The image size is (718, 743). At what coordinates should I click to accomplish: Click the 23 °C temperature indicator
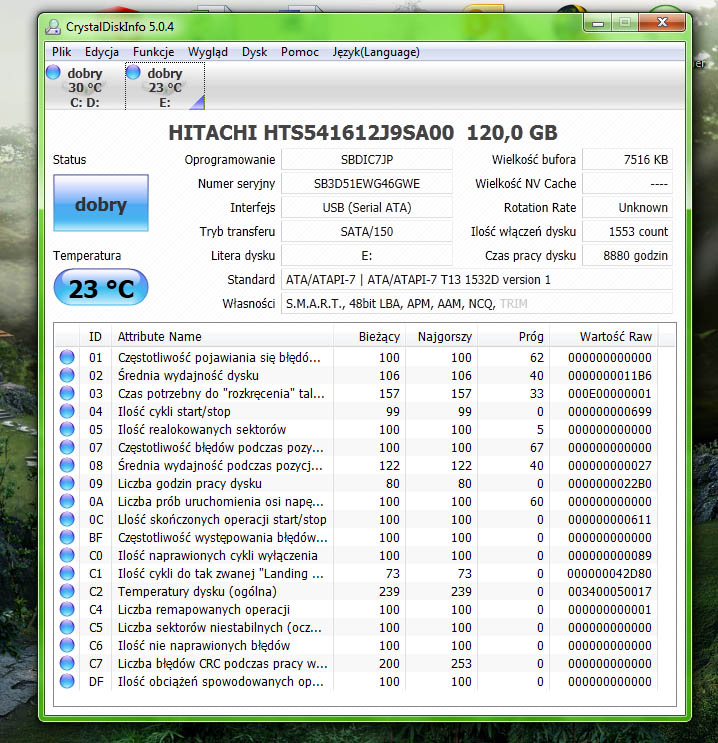(101, 288)
